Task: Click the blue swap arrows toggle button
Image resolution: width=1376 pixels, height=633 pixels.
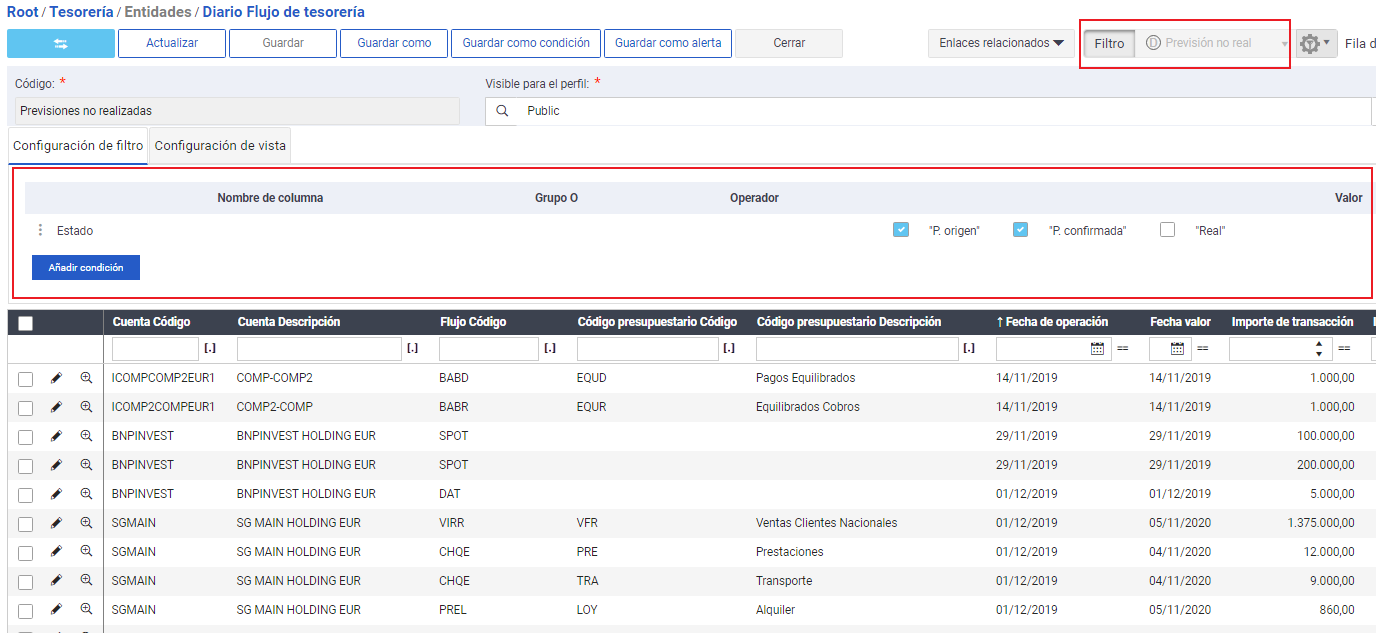Action: click(61, 44)
